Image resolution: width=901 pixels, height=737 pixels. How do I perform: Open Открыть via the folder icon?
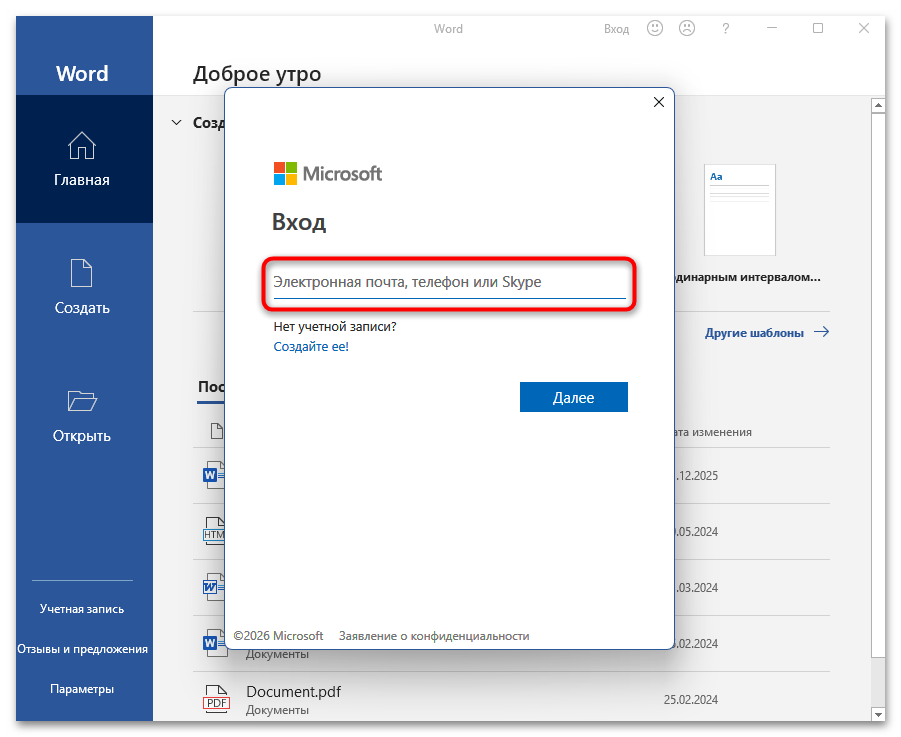click(x=83, y=401)
